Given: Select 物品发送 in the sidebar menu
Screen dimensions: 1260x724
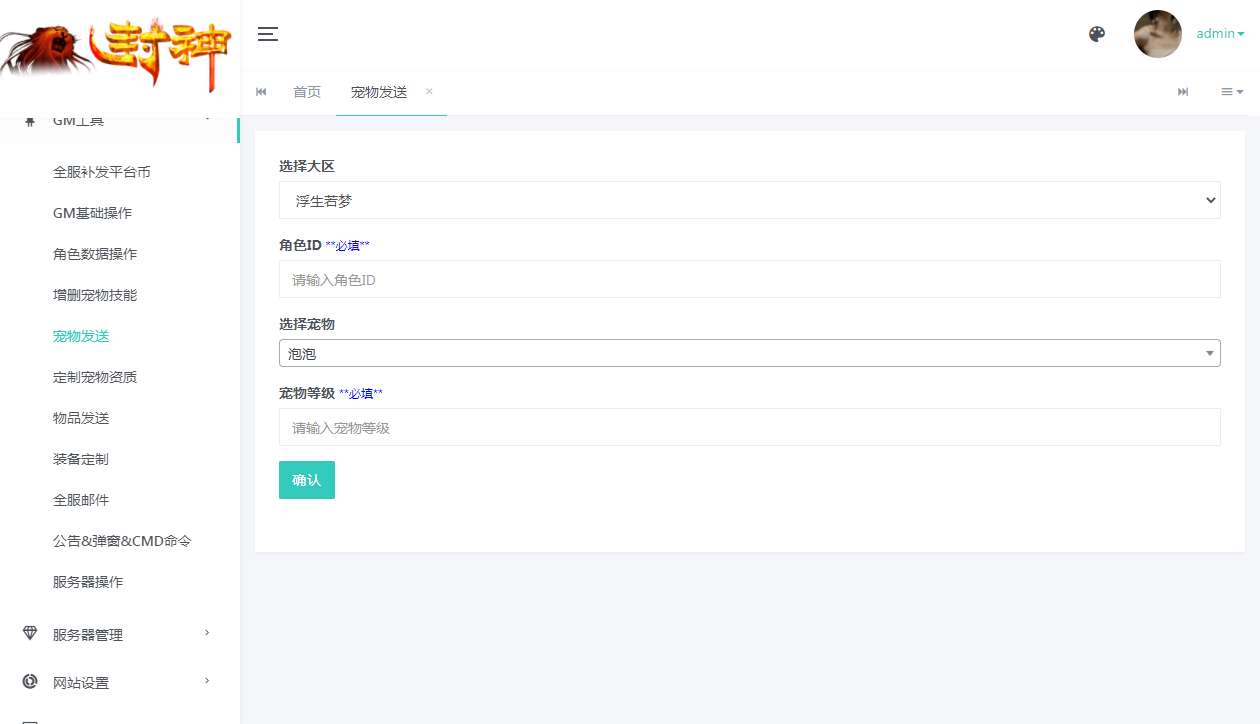Looking at the screenshot, I should (80, 418).
